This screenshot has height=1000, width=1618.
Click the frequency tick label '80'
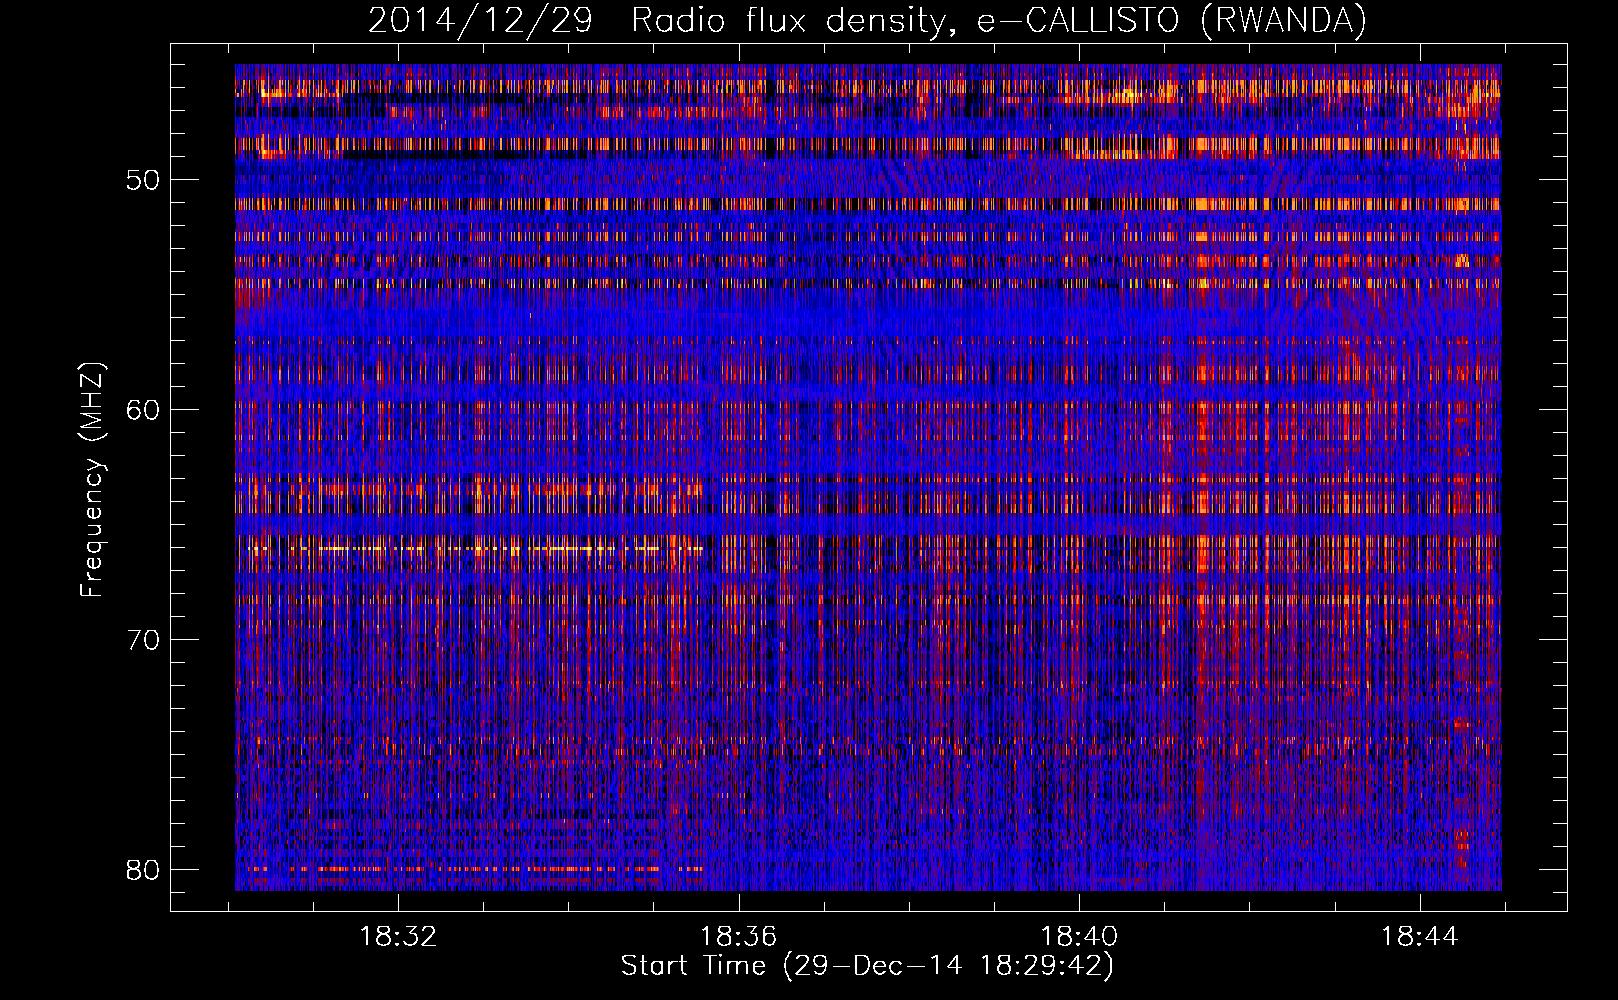[144, 870]
